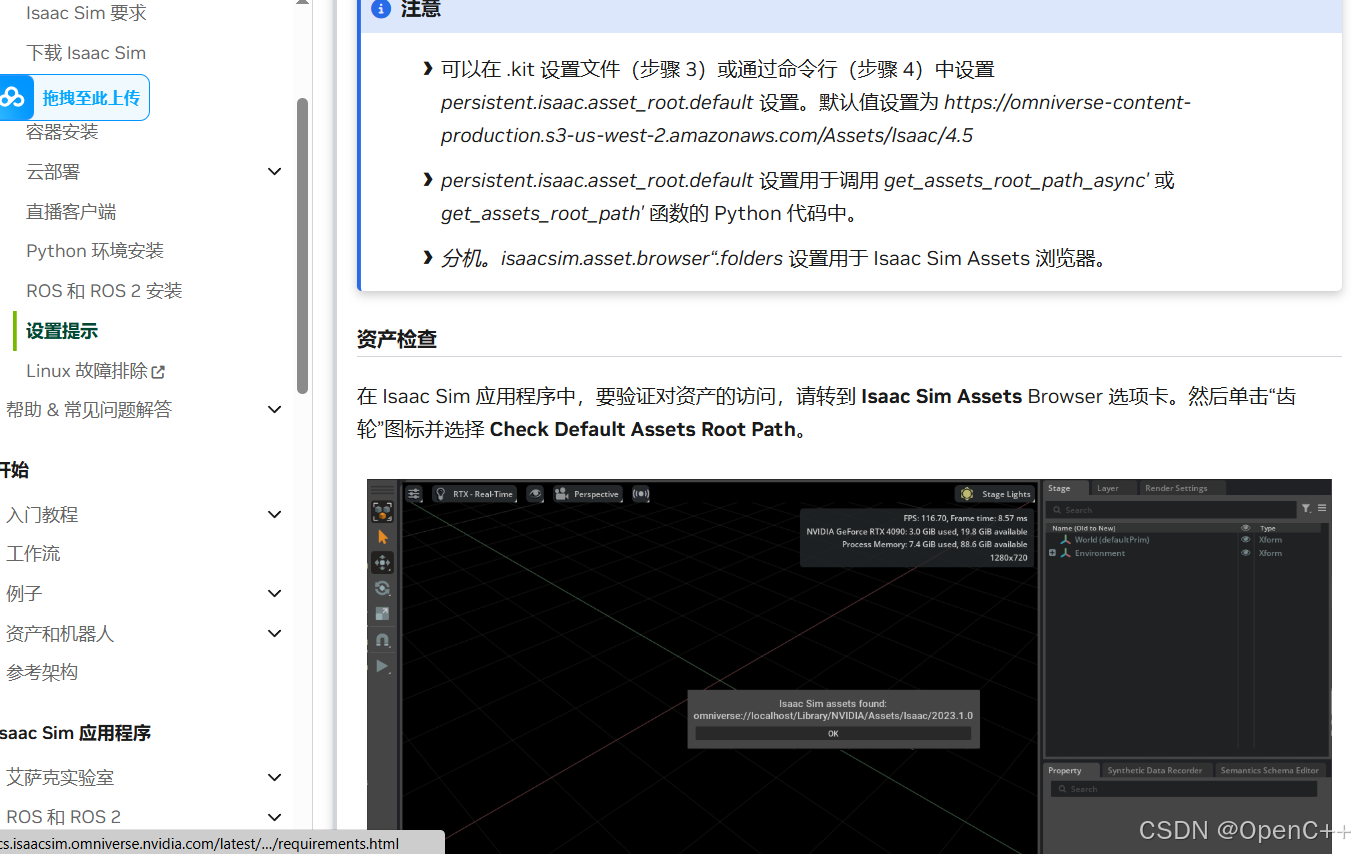Click the external link icon after Linux 故障排除
1355x854 pixels.
point(158,372)
